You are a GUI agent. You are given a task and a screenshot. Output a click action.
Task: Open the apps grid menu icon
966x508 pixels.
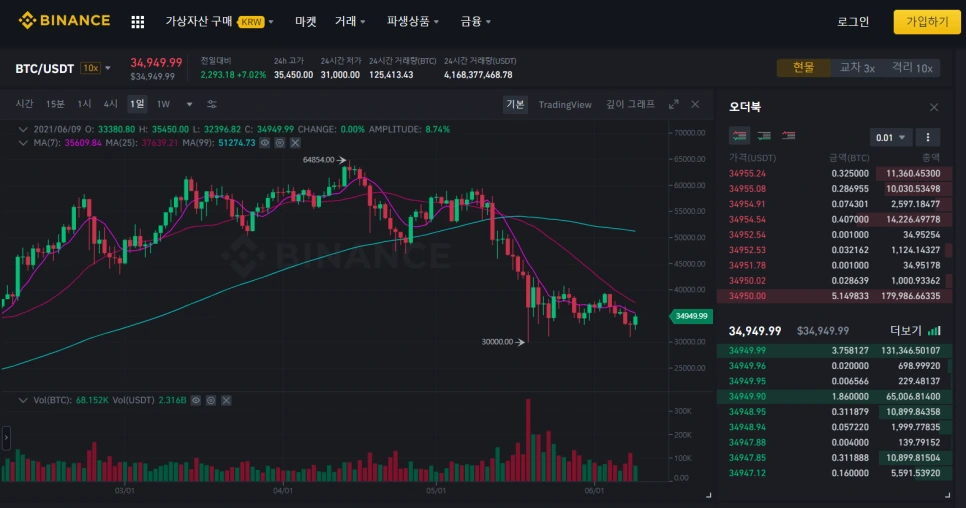(138, 22)
